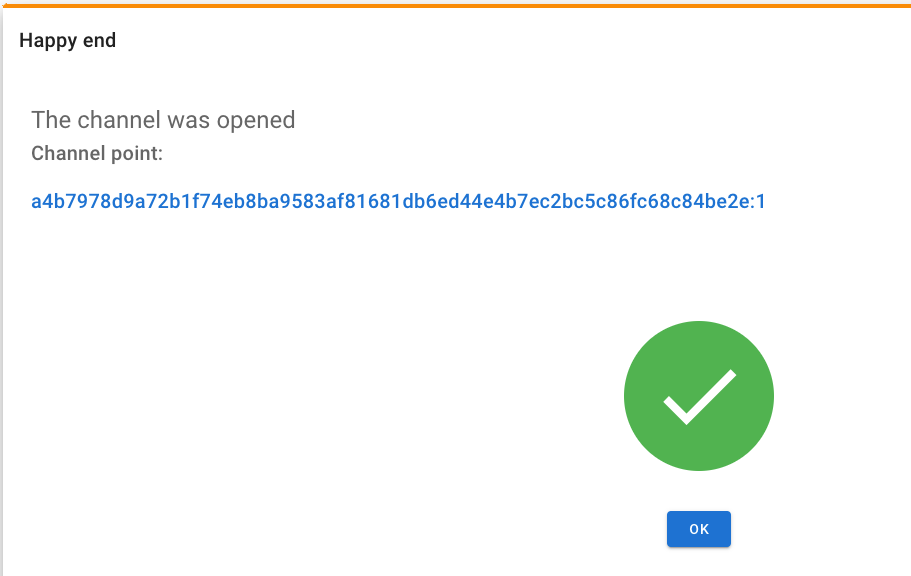This screenshot has height=576, width=911.
Task: Select the 'Happy end' dialog title
Action: coord(67,41)
